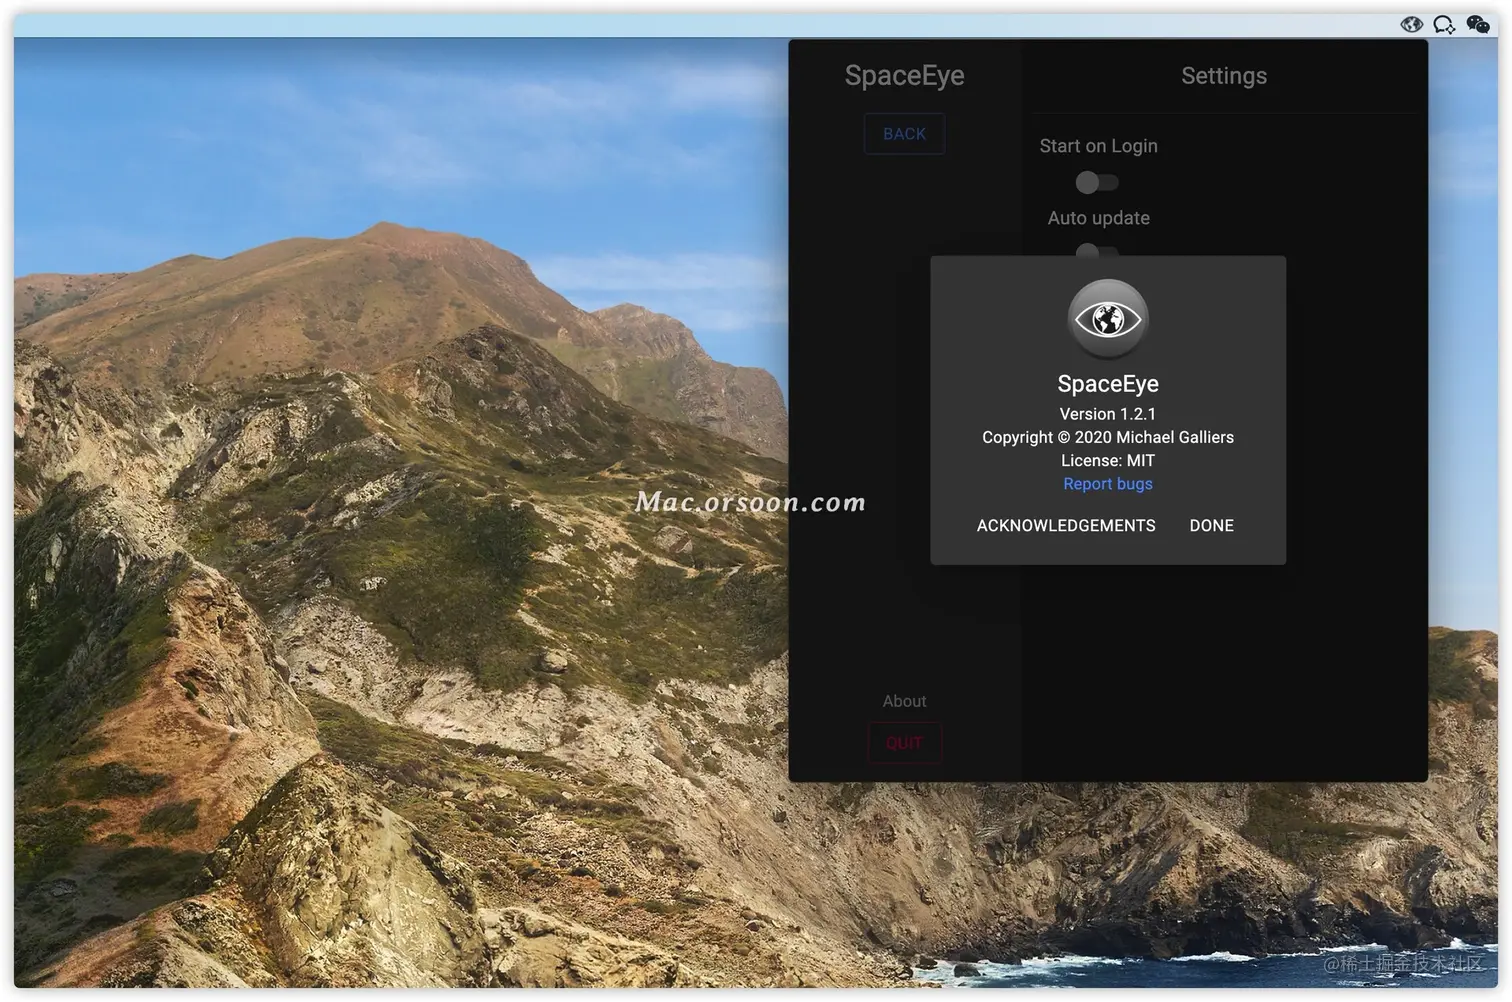Screen dimensions: 1512x1002
Task: Click the License: MIT text
Action: click(1108, 461)
